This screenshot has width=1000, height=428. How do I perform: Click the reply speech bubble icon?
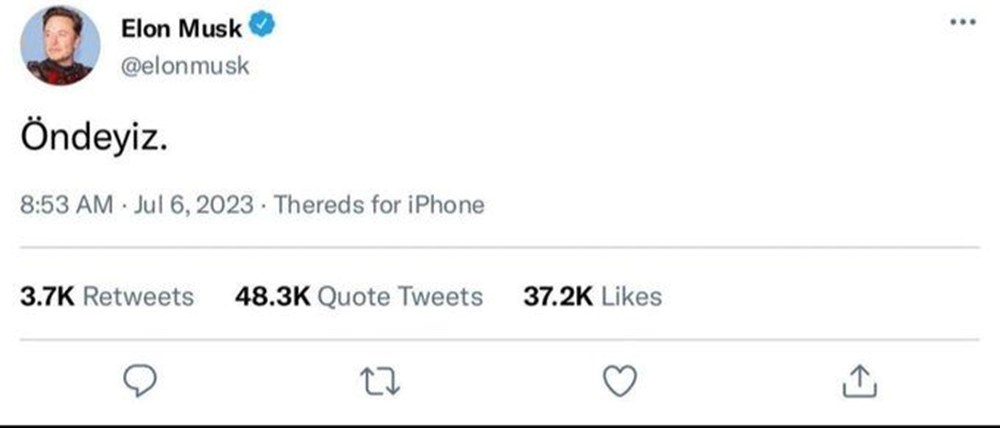(x=139, y=381)
